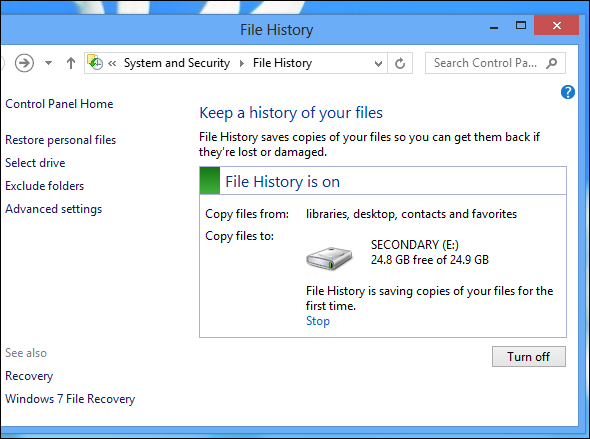Click the Turn off button
The height and width of the screenshot is (439, 590).
pyautogui.click(x=529, y=356)
